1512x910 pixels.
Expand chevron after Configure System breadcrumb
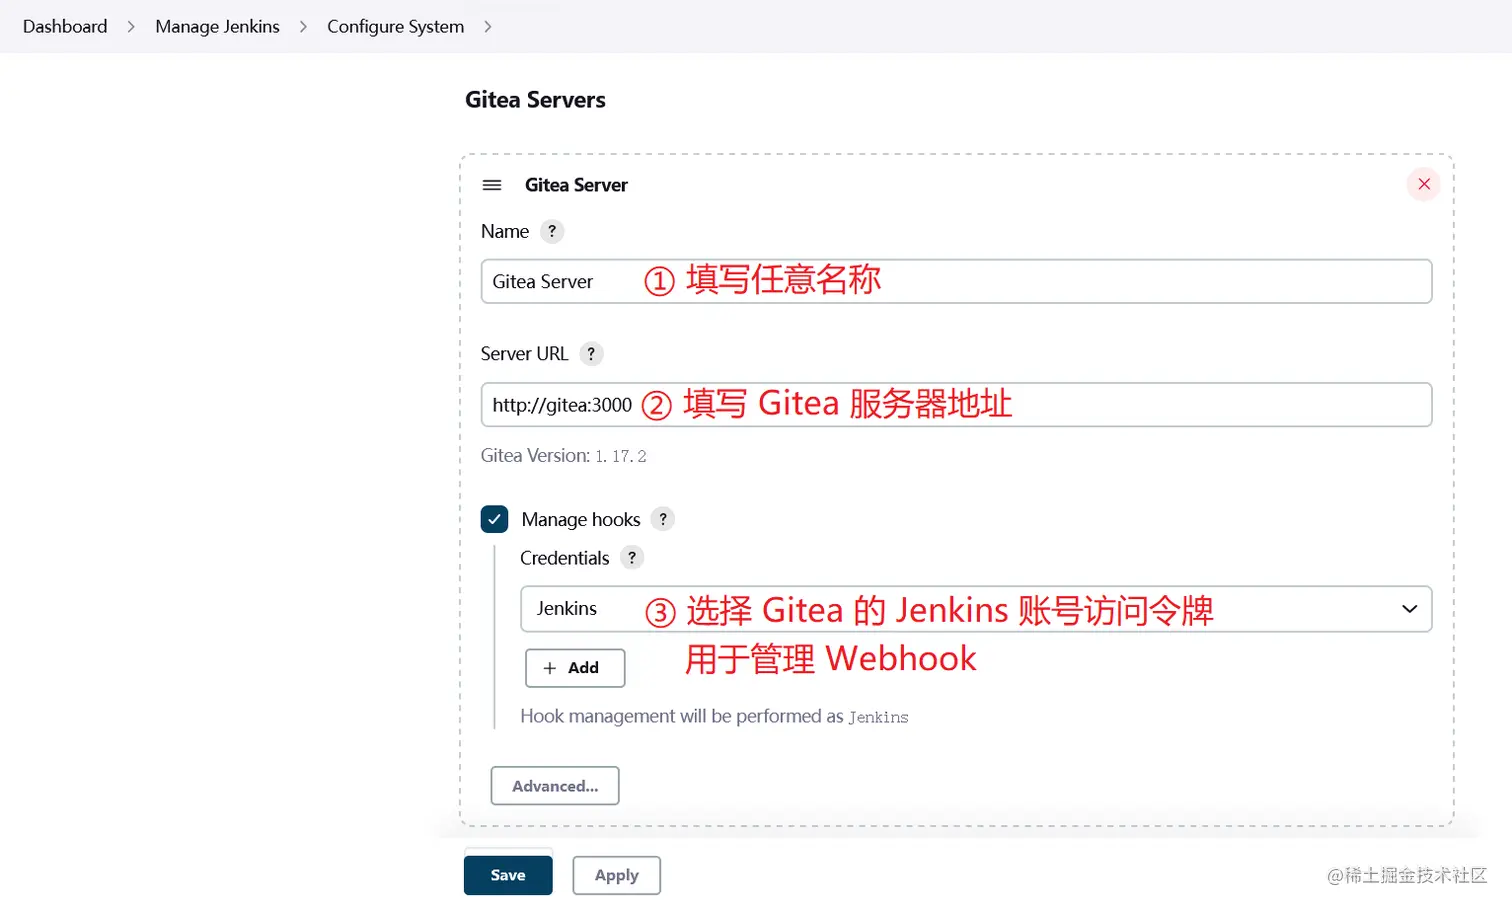pyautogui.click(x=488, y=27)
